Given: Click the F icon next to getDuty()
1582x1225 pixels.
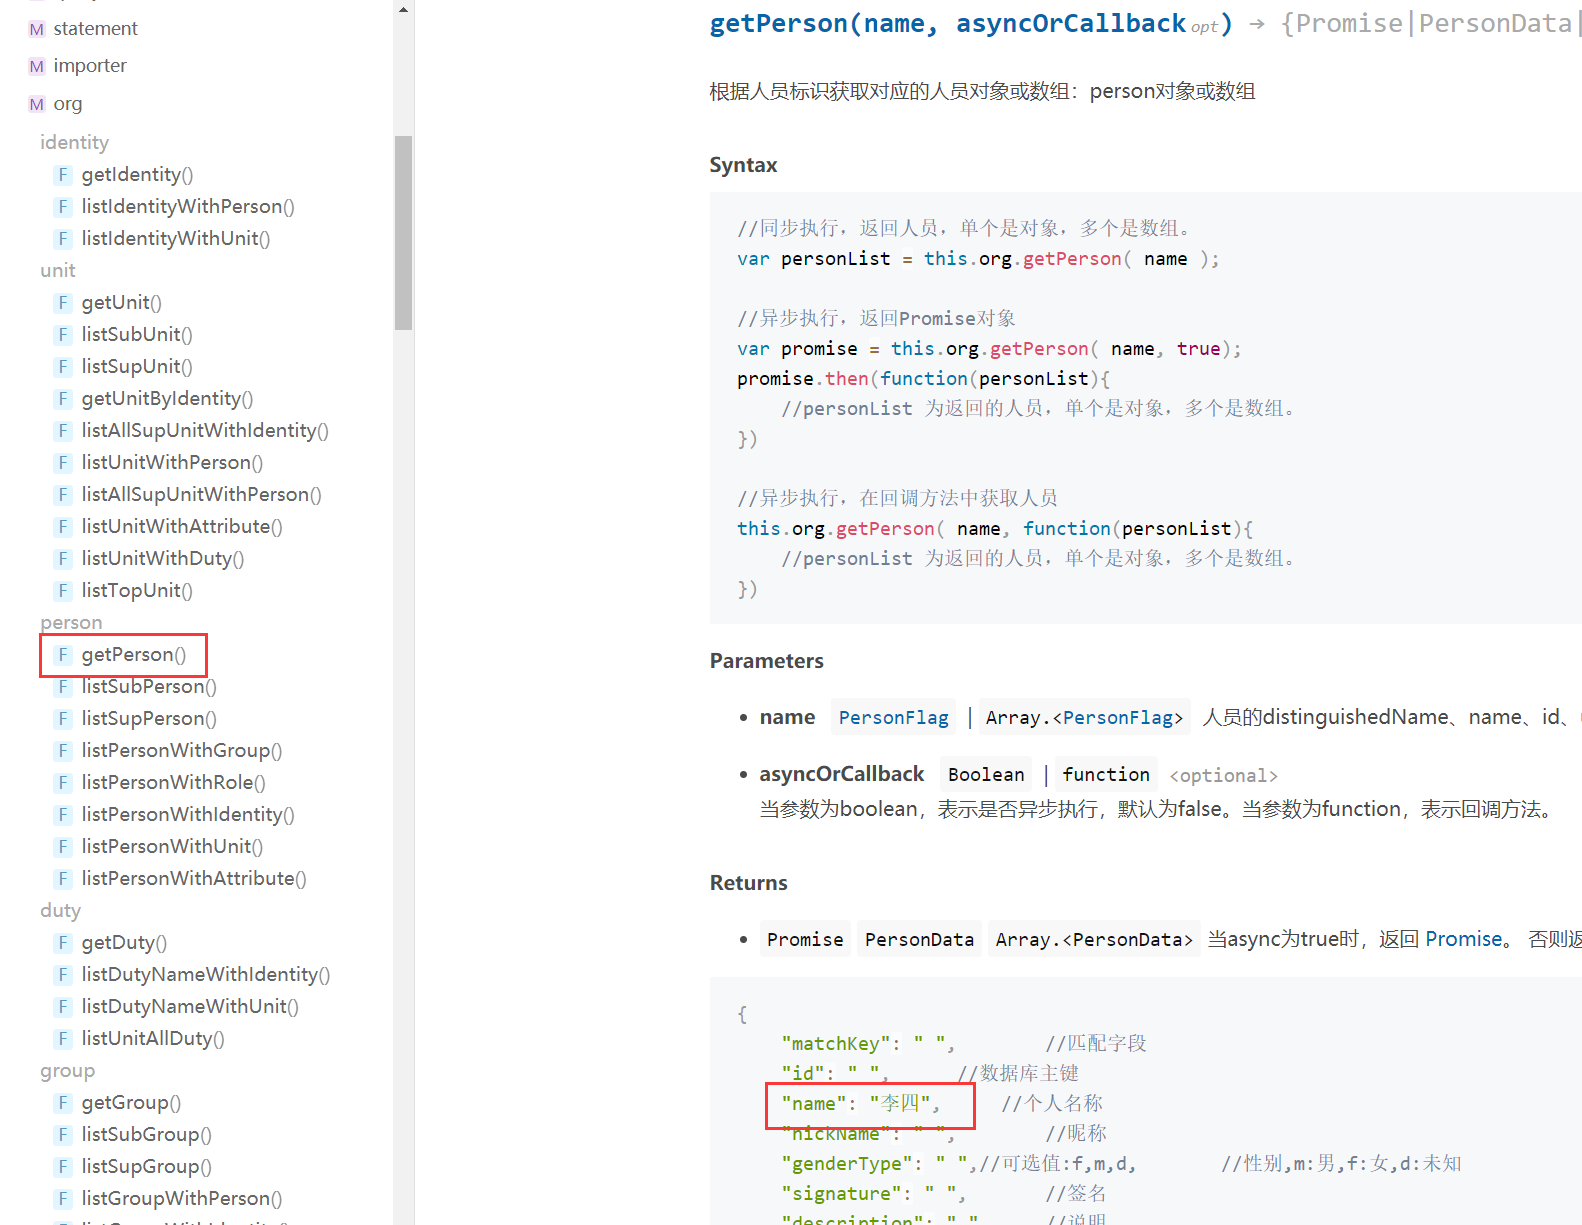Looking at the screenshot, I should [x=63, y=942].
